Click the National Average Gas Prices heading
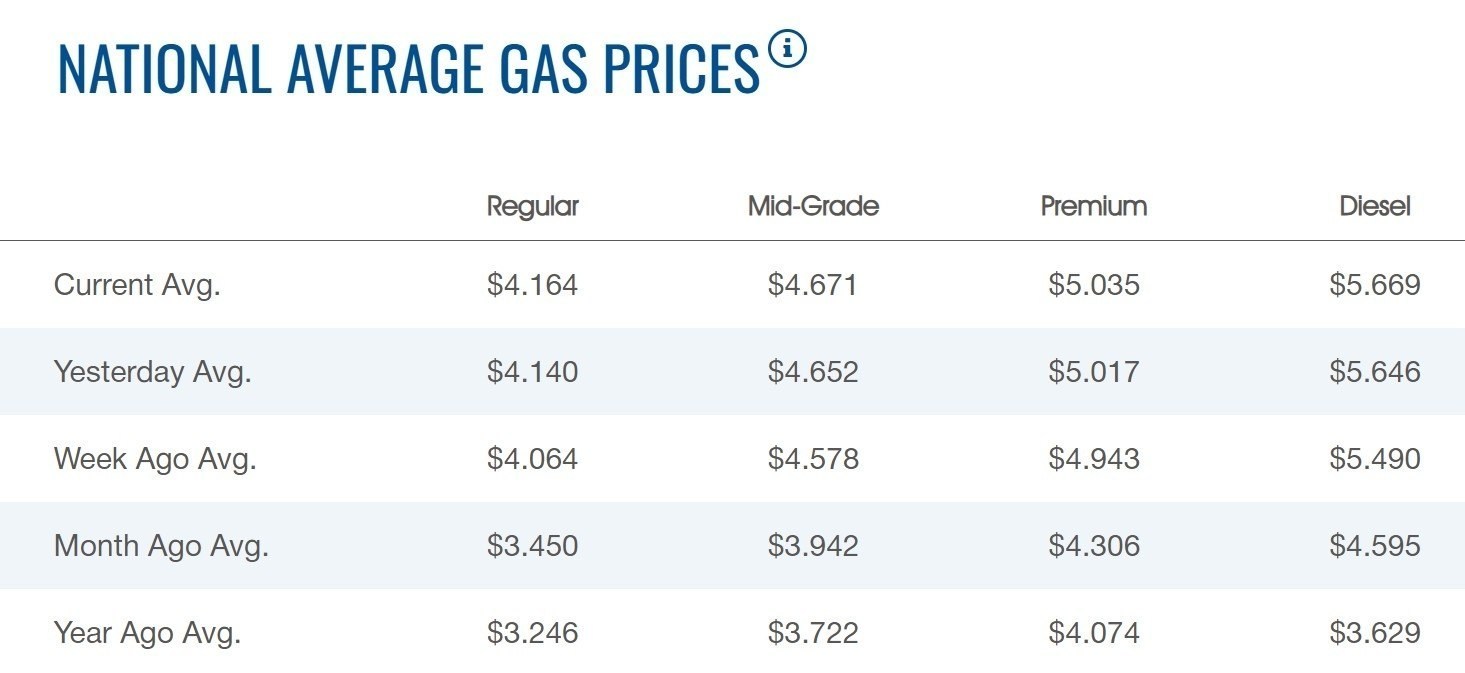 pyautogui.click(x=408, y=69)
